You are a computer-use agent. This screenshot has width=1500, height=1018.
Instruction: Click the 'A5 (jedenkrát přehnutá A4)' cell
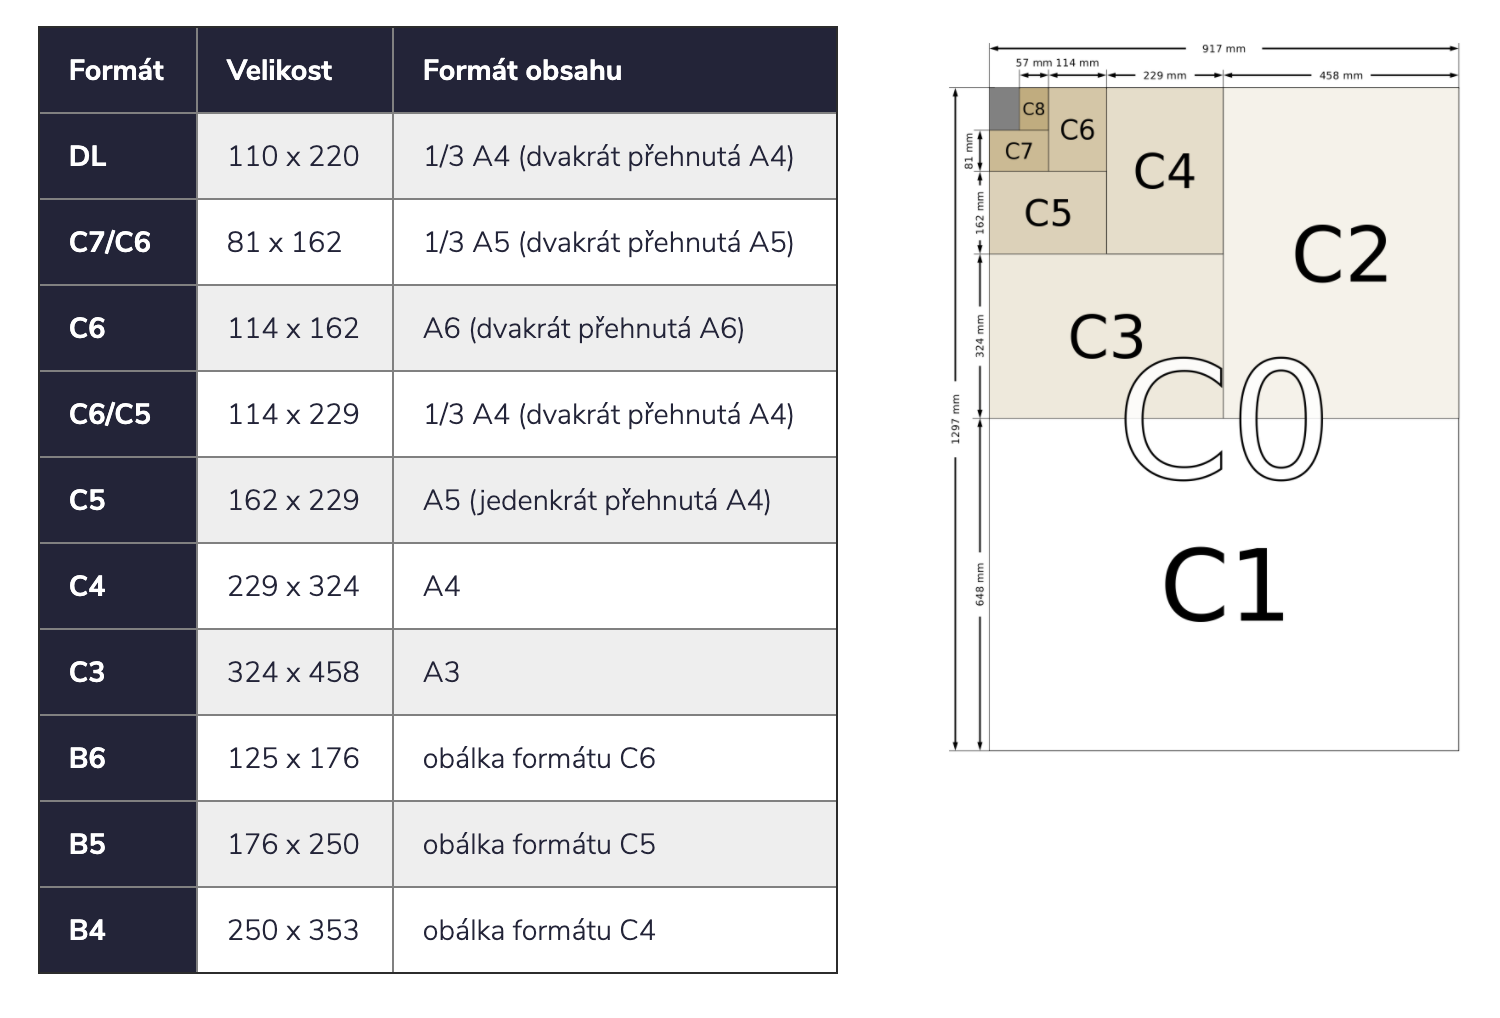pyautogui.click(x=597, y=500)
